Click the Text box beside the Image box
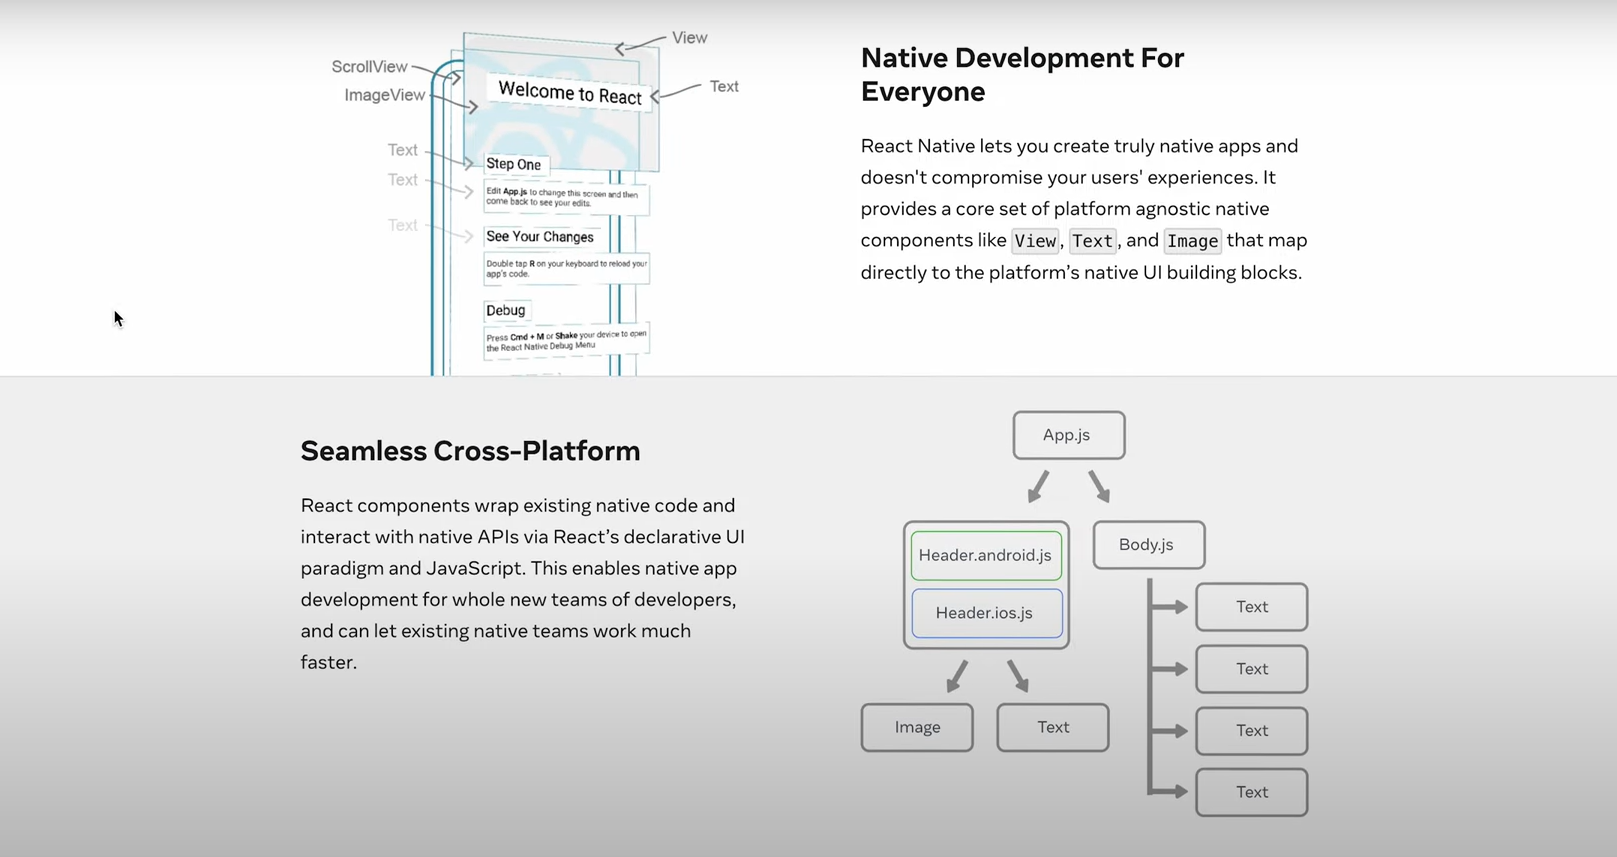The height and width of the screenshot is (857, 1617). (1052, 727)
